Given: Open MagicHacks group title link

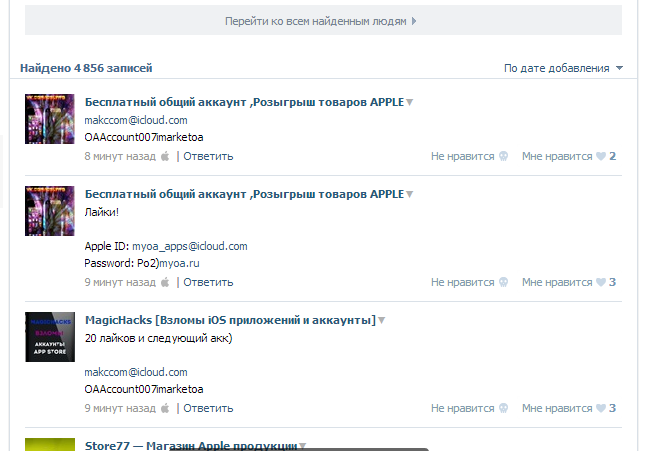Looking at the screenshot, I should click(230, 320).
